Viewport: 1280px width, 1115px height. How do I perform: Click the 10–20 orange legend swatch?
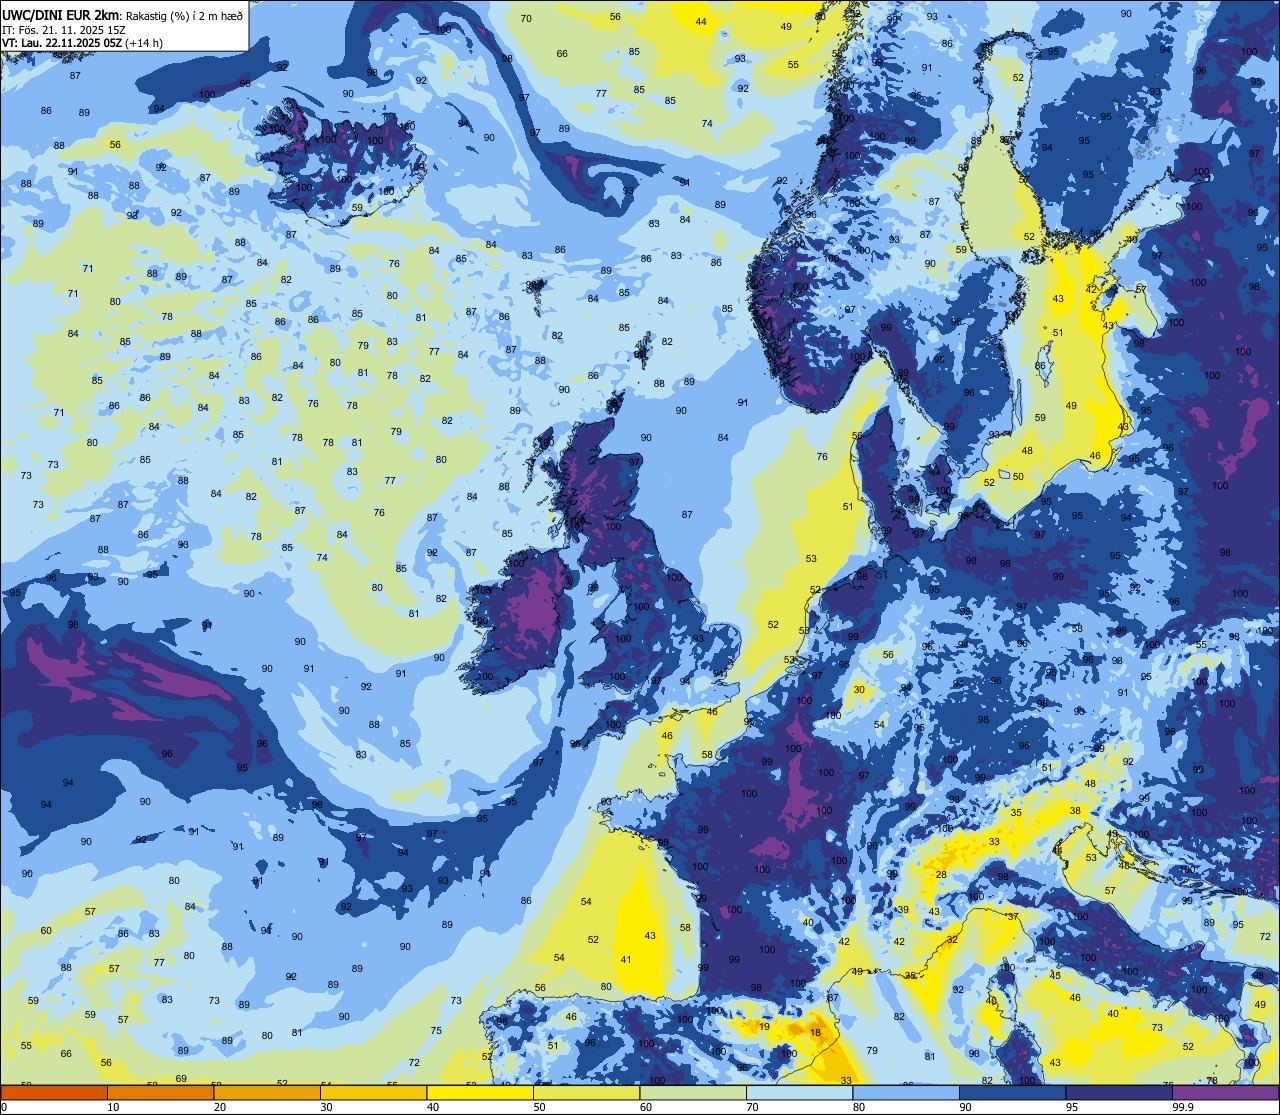(160, 1092)
